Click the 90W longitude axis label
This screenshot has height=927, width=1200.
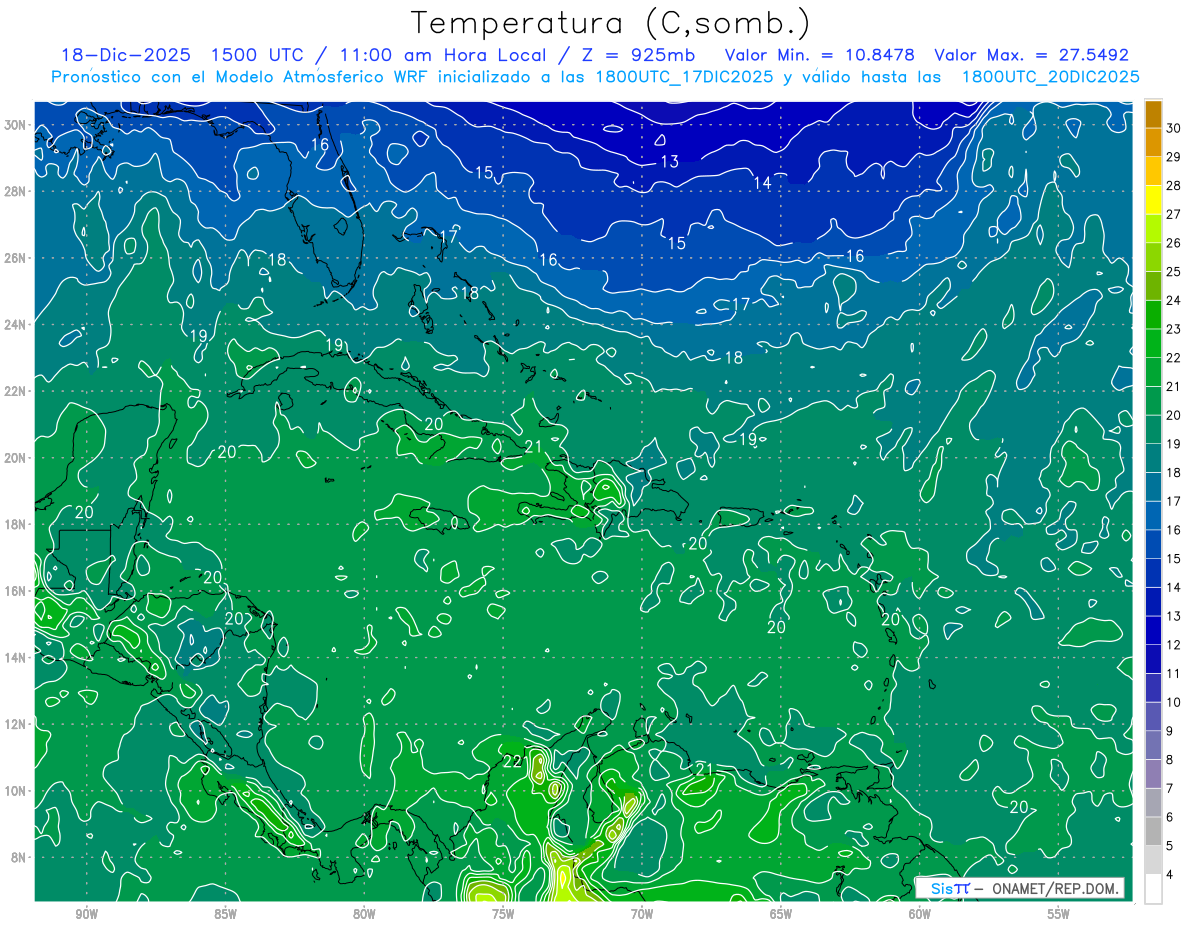point(86,914)
